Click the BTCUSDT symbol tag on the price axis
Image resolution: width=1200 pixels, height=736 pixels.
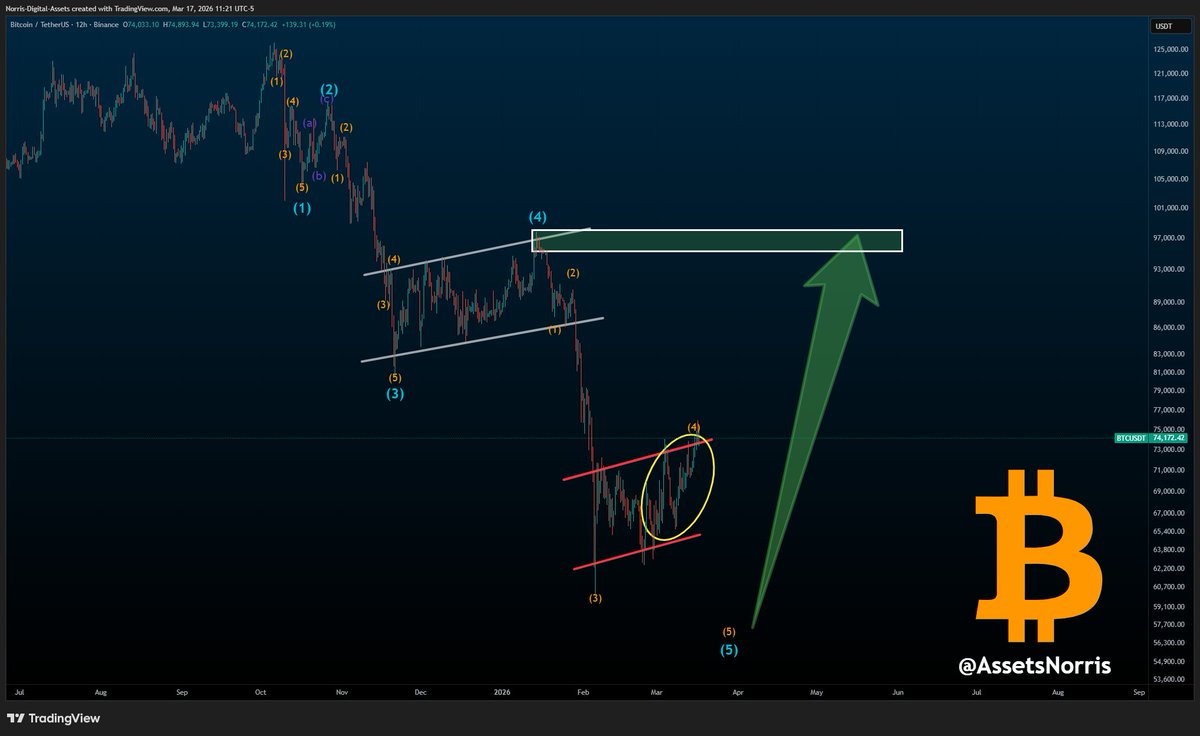pyautogui.click(x=1132, y=438)
